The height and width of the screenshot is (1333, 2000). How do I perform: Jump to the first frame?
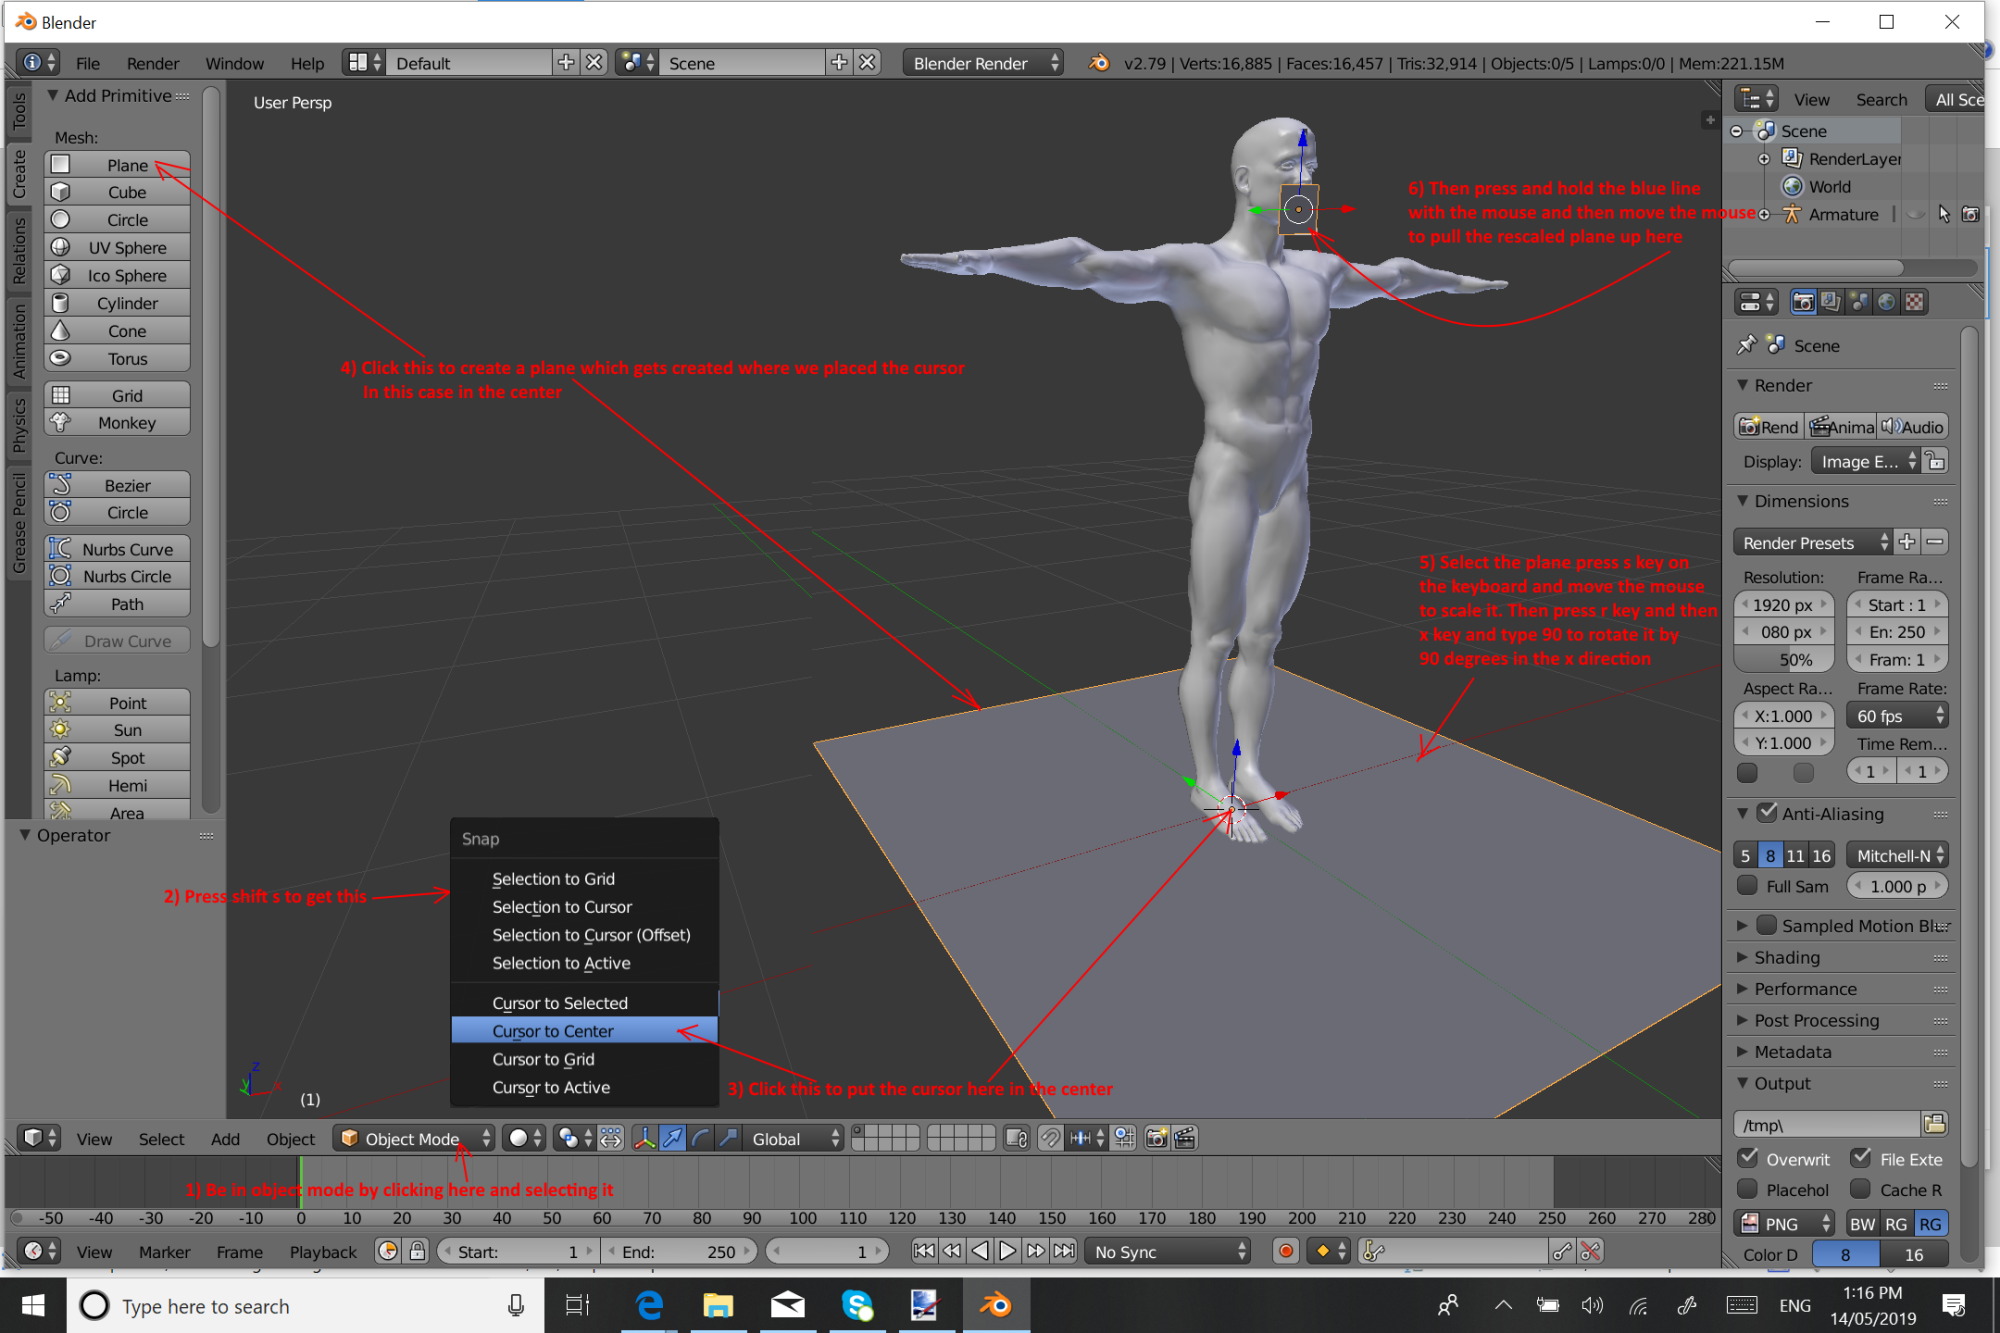924,1251
